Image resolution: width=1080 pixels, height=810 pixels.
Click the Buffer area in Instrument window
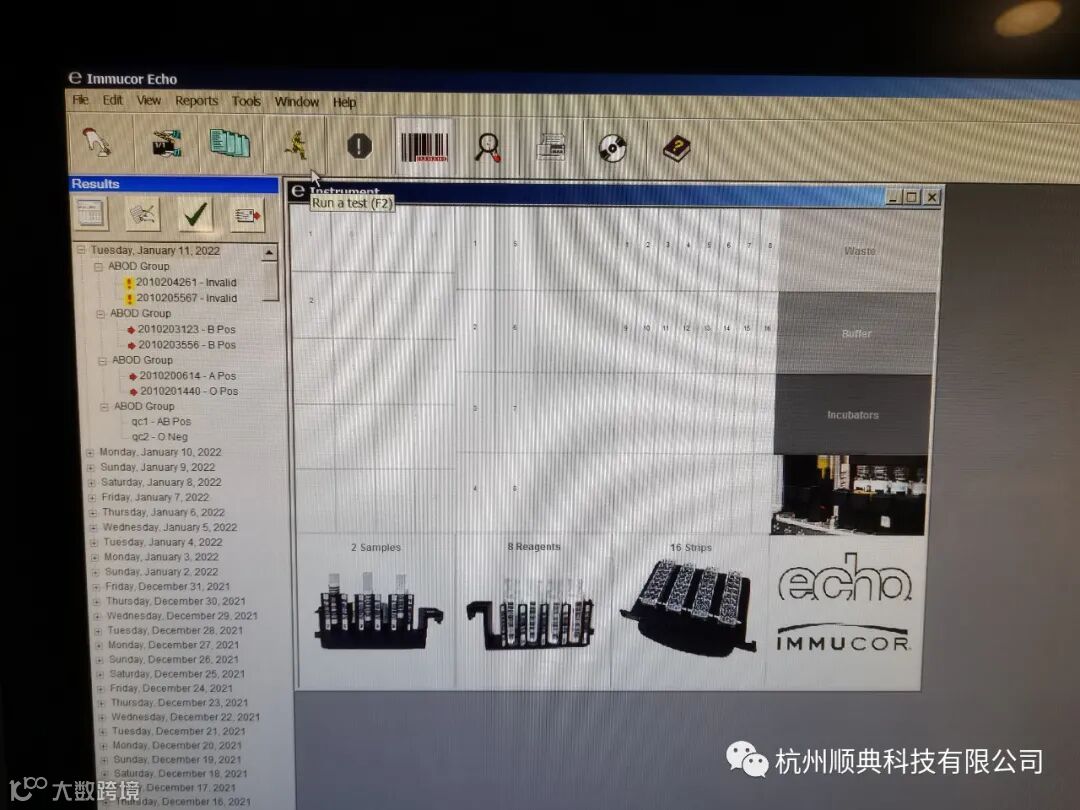click(856, 333)
